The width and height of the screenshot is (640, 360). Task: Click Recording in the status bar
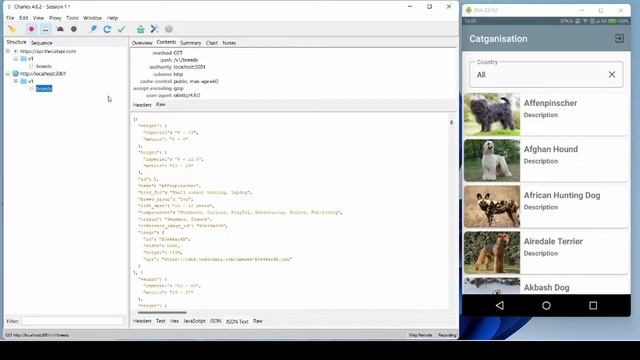coord(447,335)
